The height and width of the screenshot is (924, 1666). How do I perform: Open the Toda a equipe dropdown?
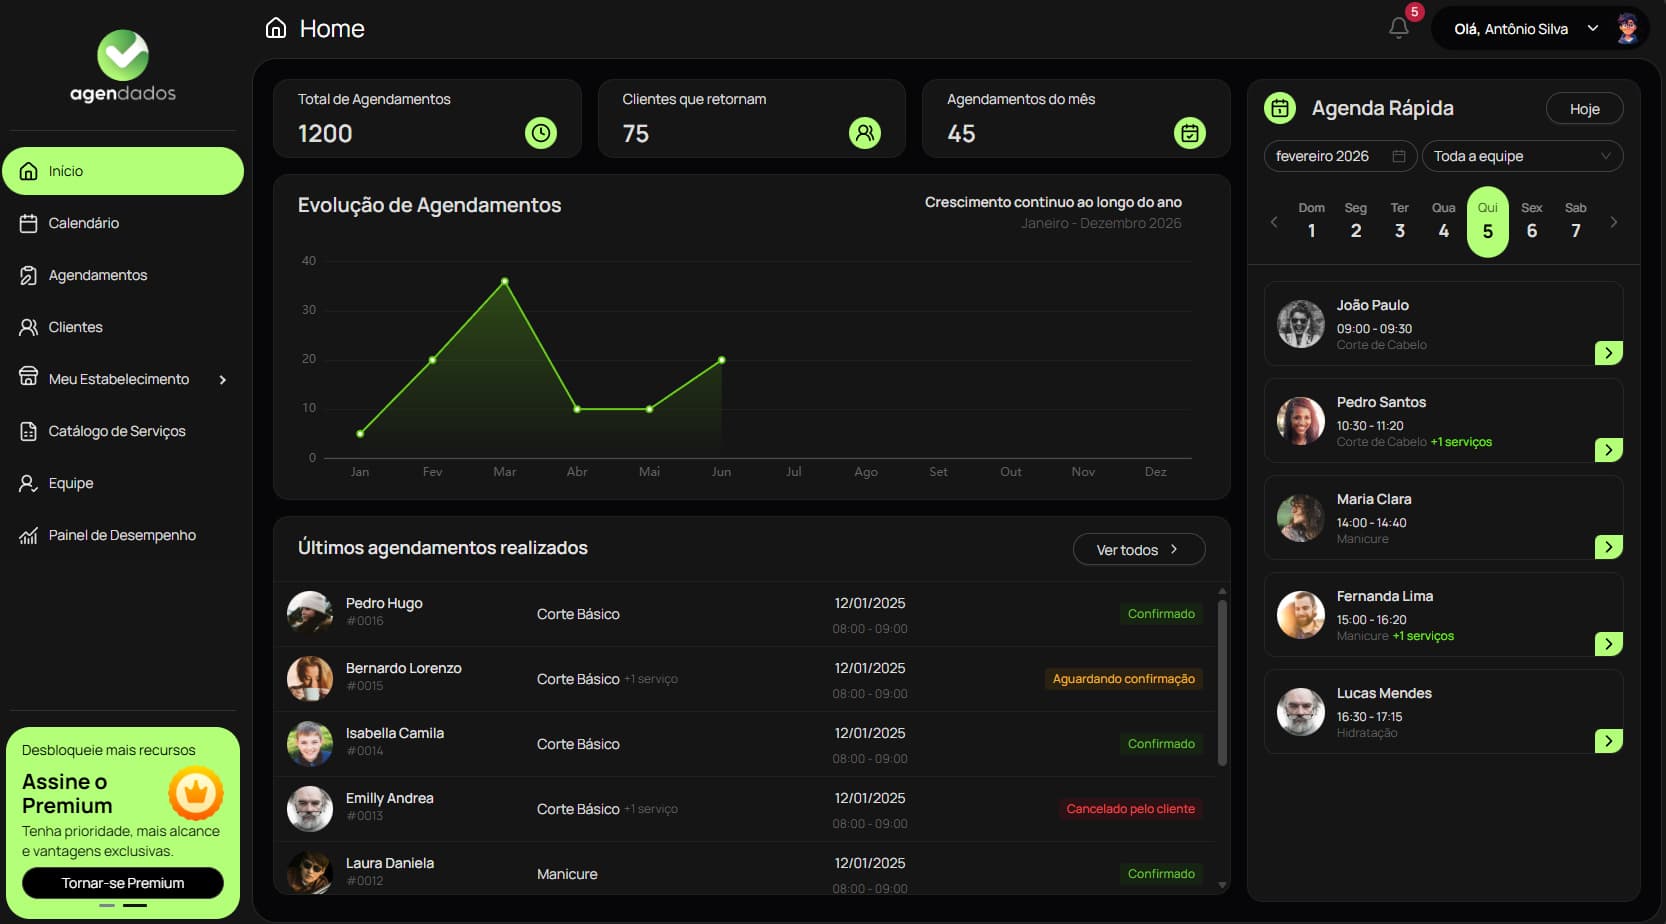point(1522,155)
